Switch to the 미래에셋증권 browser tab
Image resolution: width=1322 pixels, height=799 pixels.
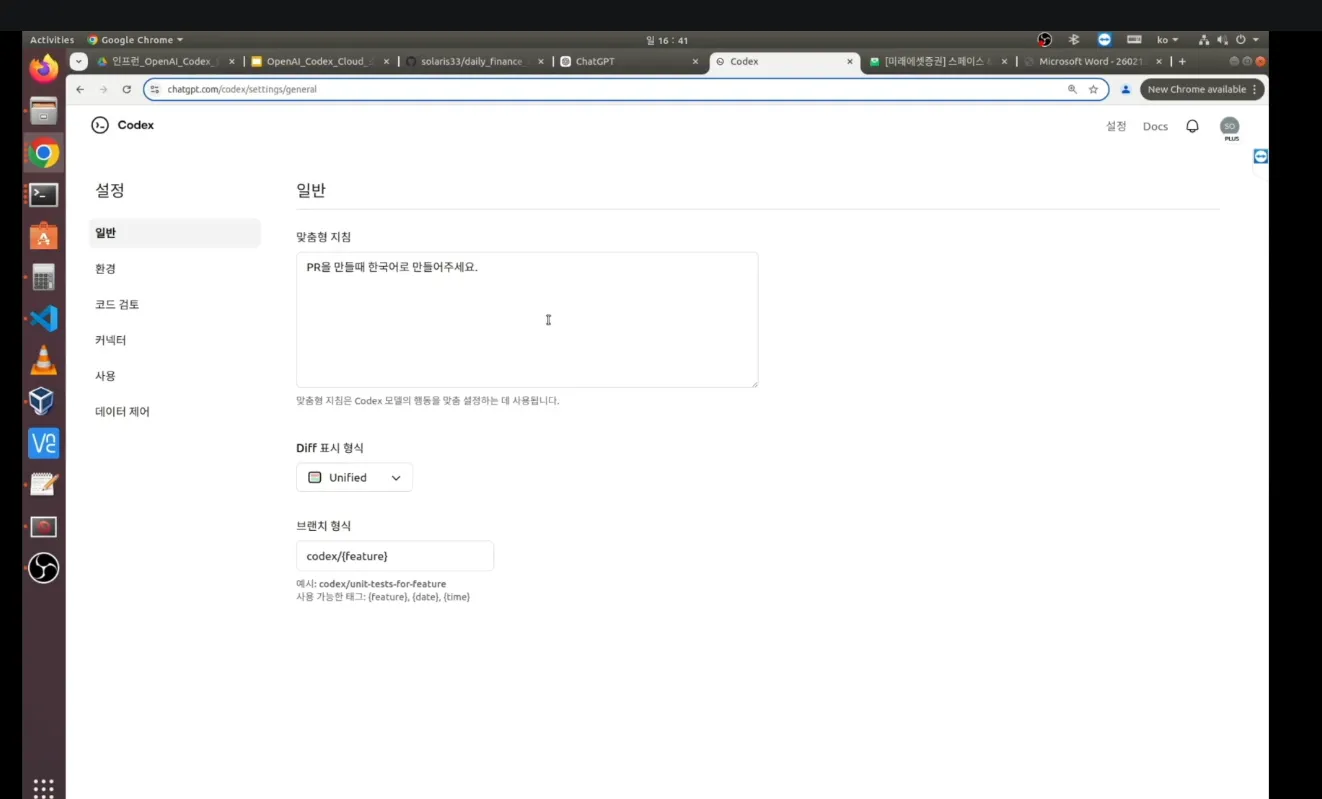(x=937, y=61)
